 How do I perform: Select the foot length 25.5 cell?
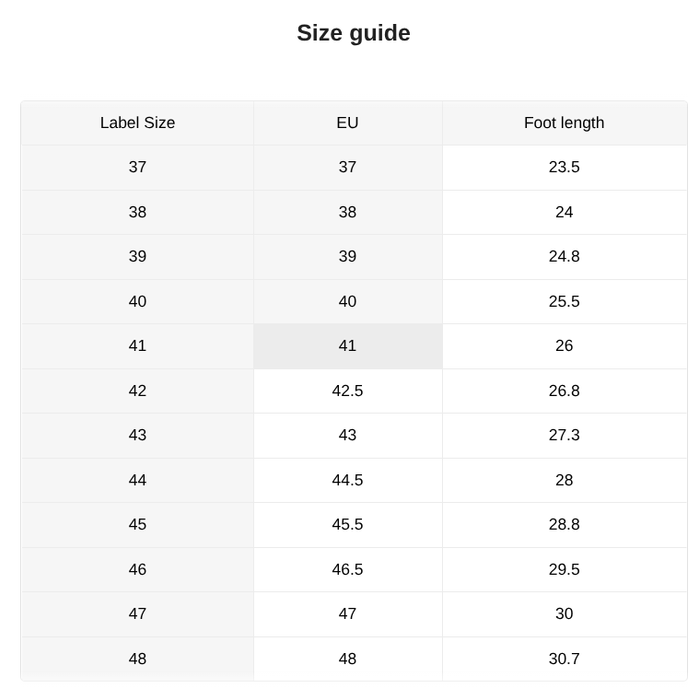[x=564, y=302]
